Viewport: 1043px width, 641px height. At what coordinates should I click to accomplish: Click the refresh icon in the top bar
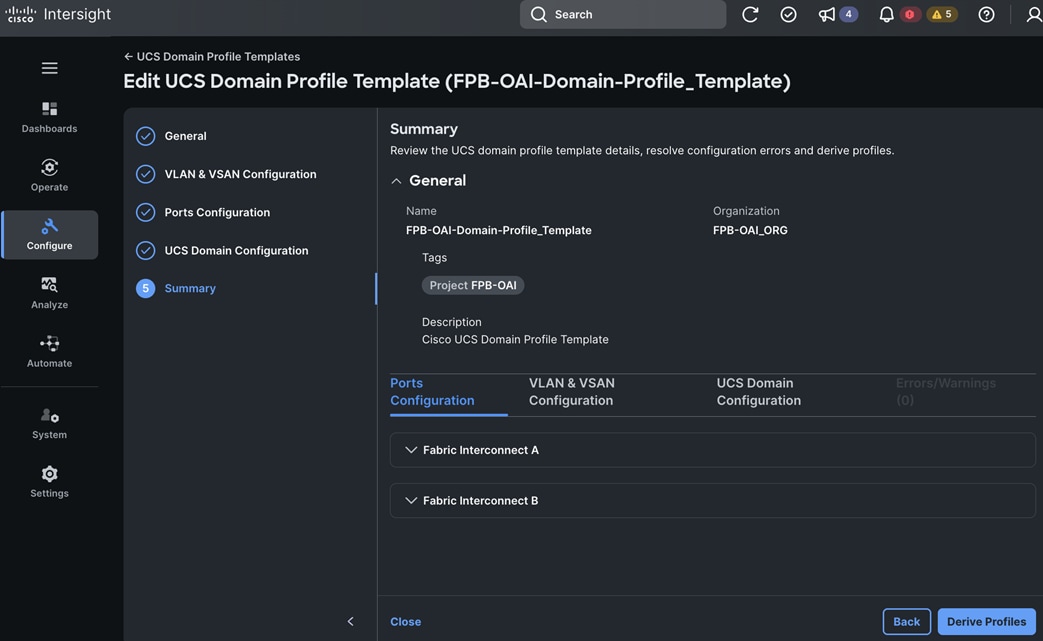click(750, 15)
